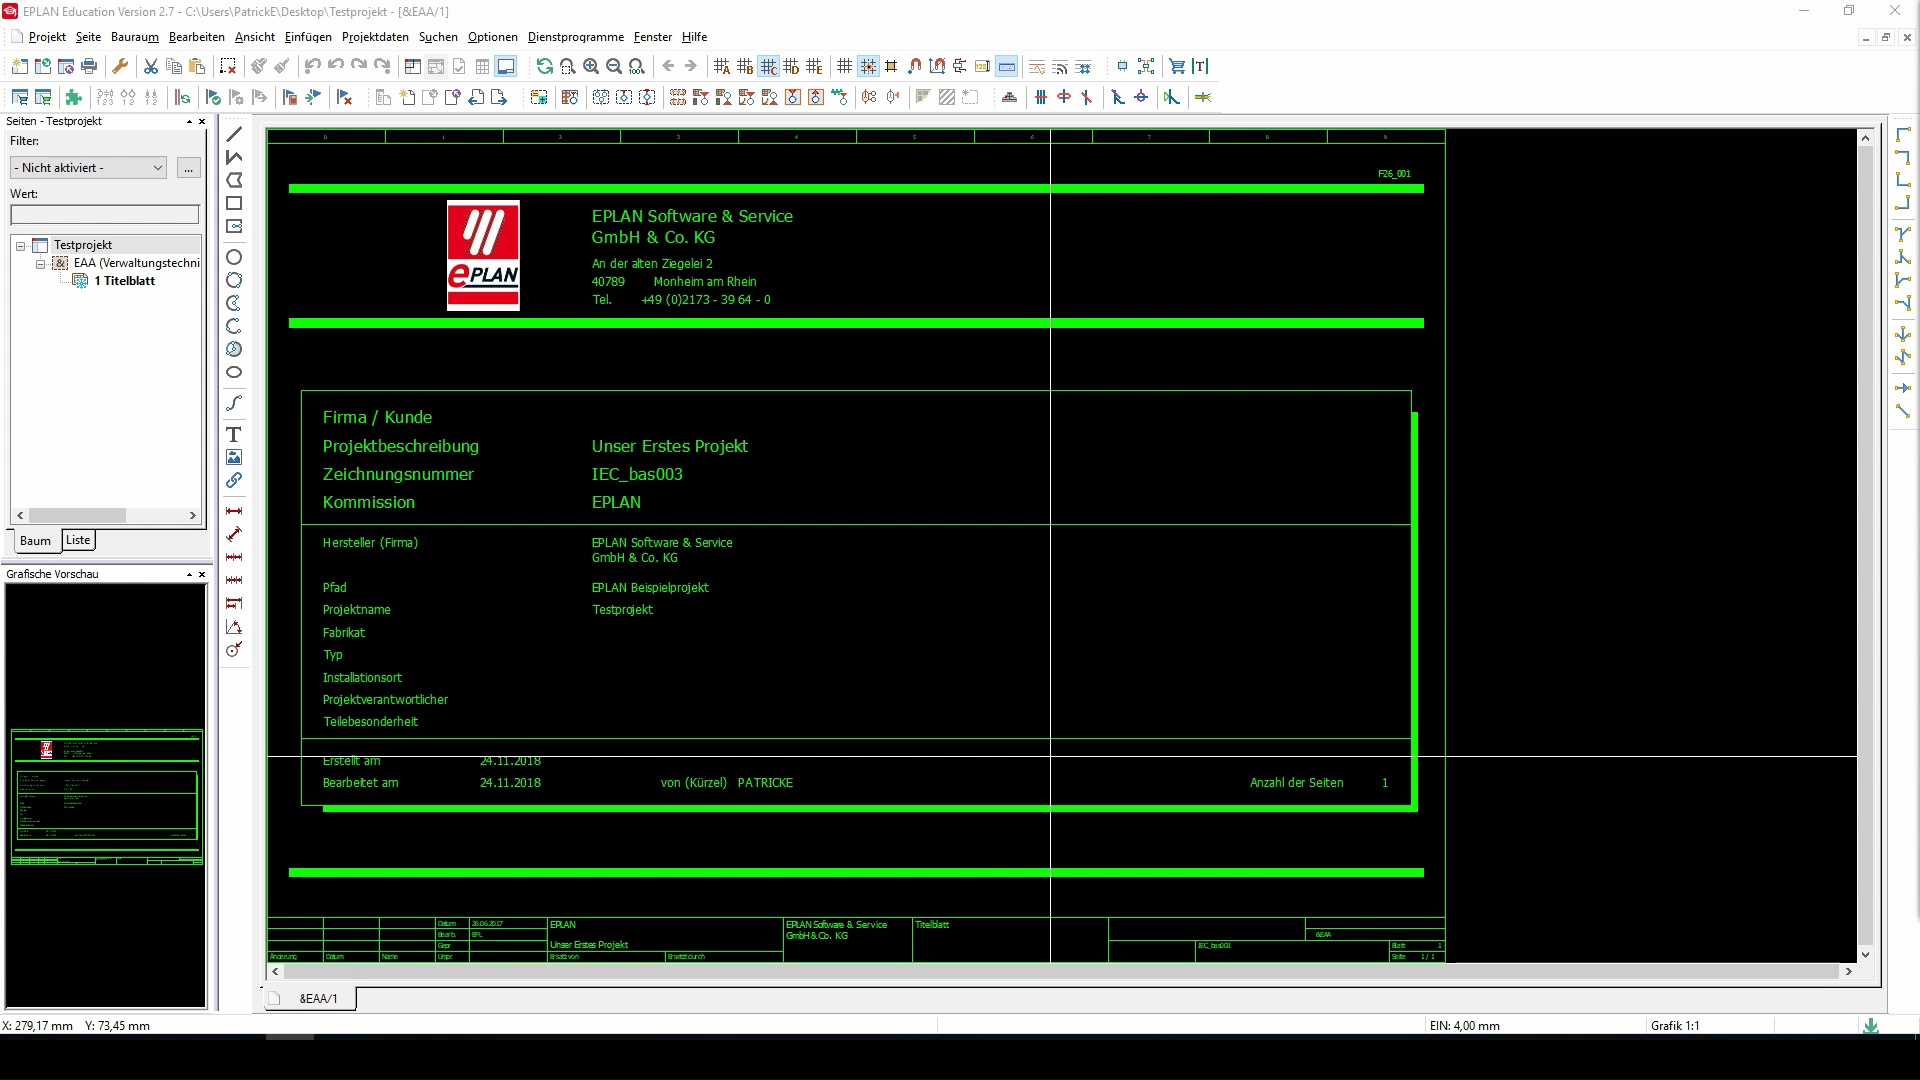The image size is (1920, 1080).
Task: Open the Print dialog via printer icon
Action: 89,66
